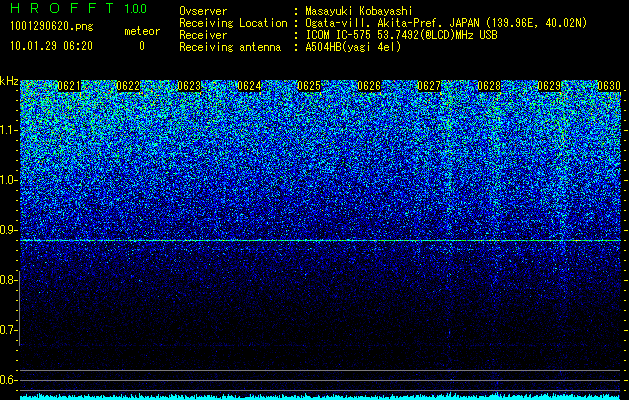This screenshot has width=629, height=400.
Task: Select the Ogata-vill. Akita-Pref. JAPAN location text
Action: 446,23
